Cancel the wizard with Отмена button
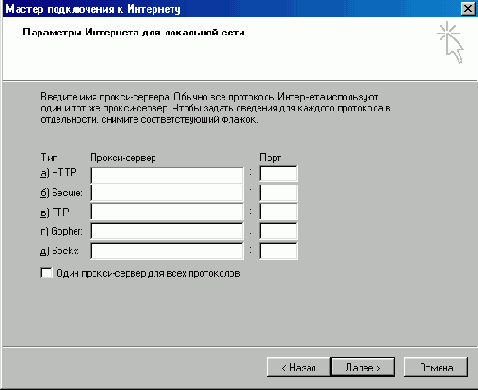 pos(436,367)
